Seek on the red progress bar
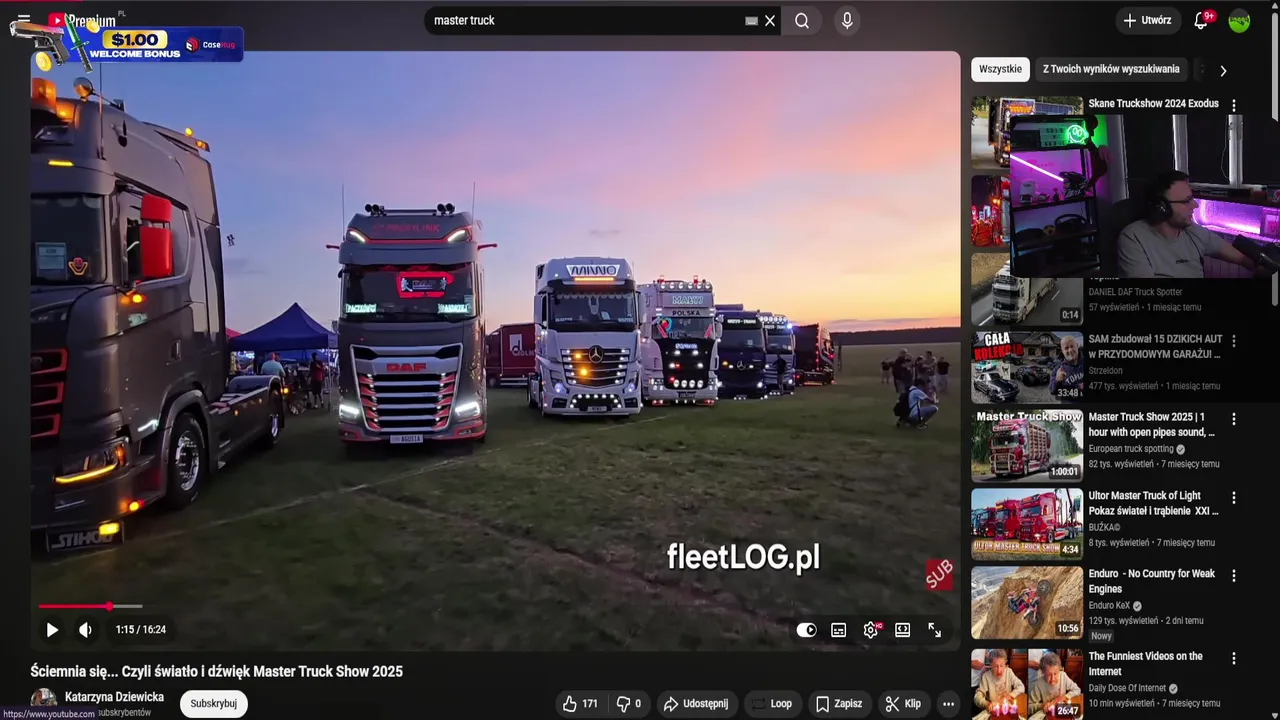The height and width of the screenshot is (720, 1280). (74, 606)
